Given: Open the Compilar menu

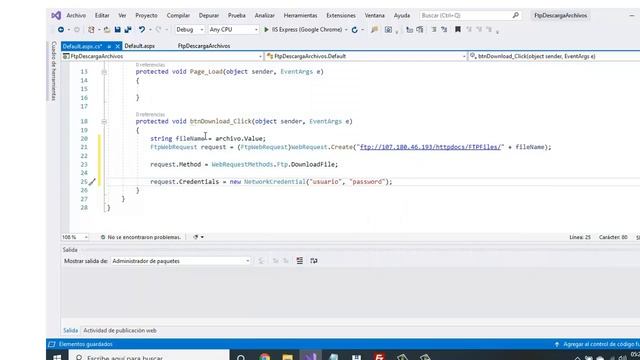Looking at the screenshot, I should 178,16.
